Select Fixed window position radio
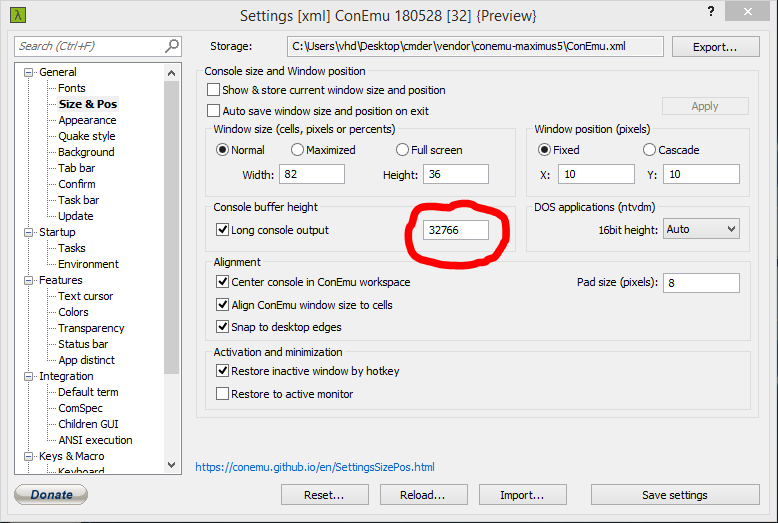 [x=544, y=149]
